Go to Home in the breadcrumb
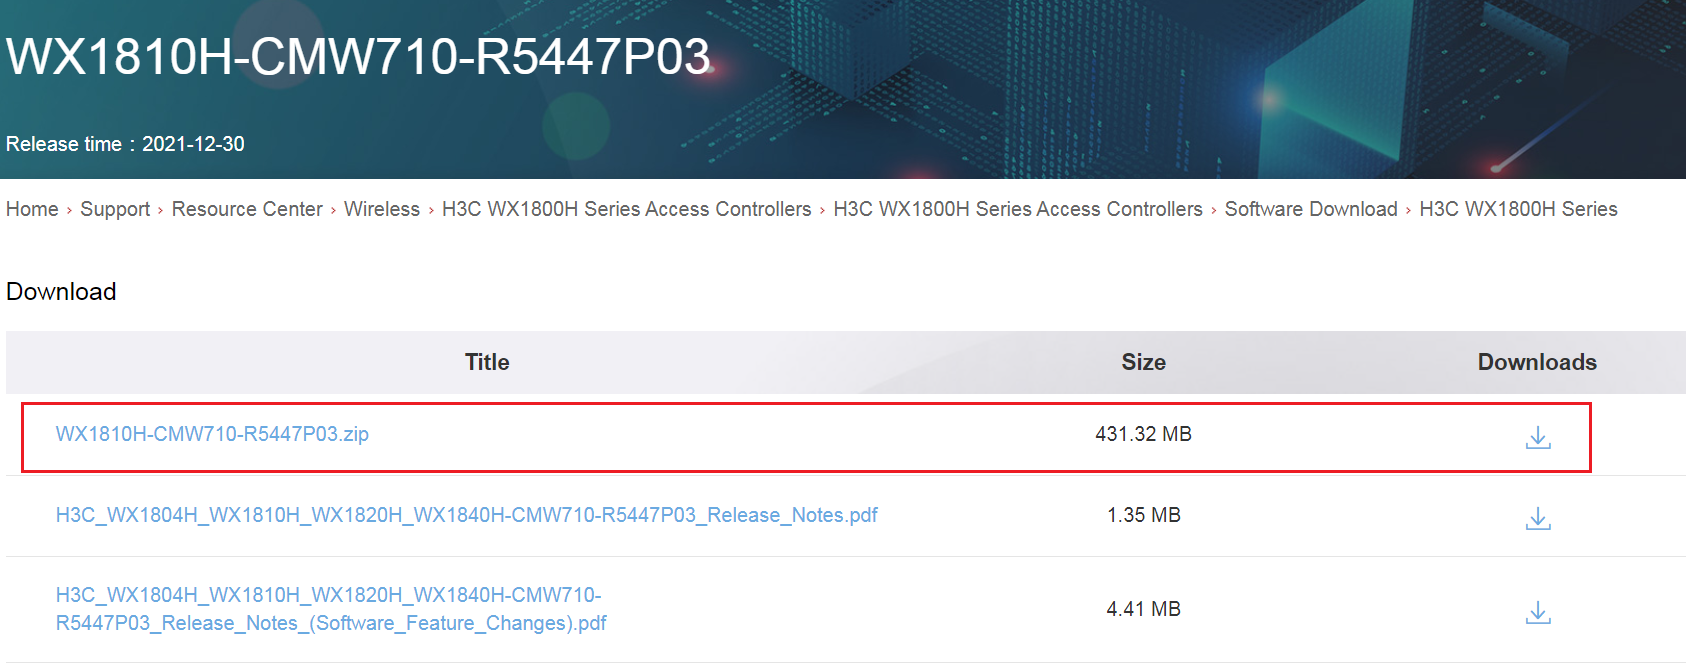 point(32,209)
